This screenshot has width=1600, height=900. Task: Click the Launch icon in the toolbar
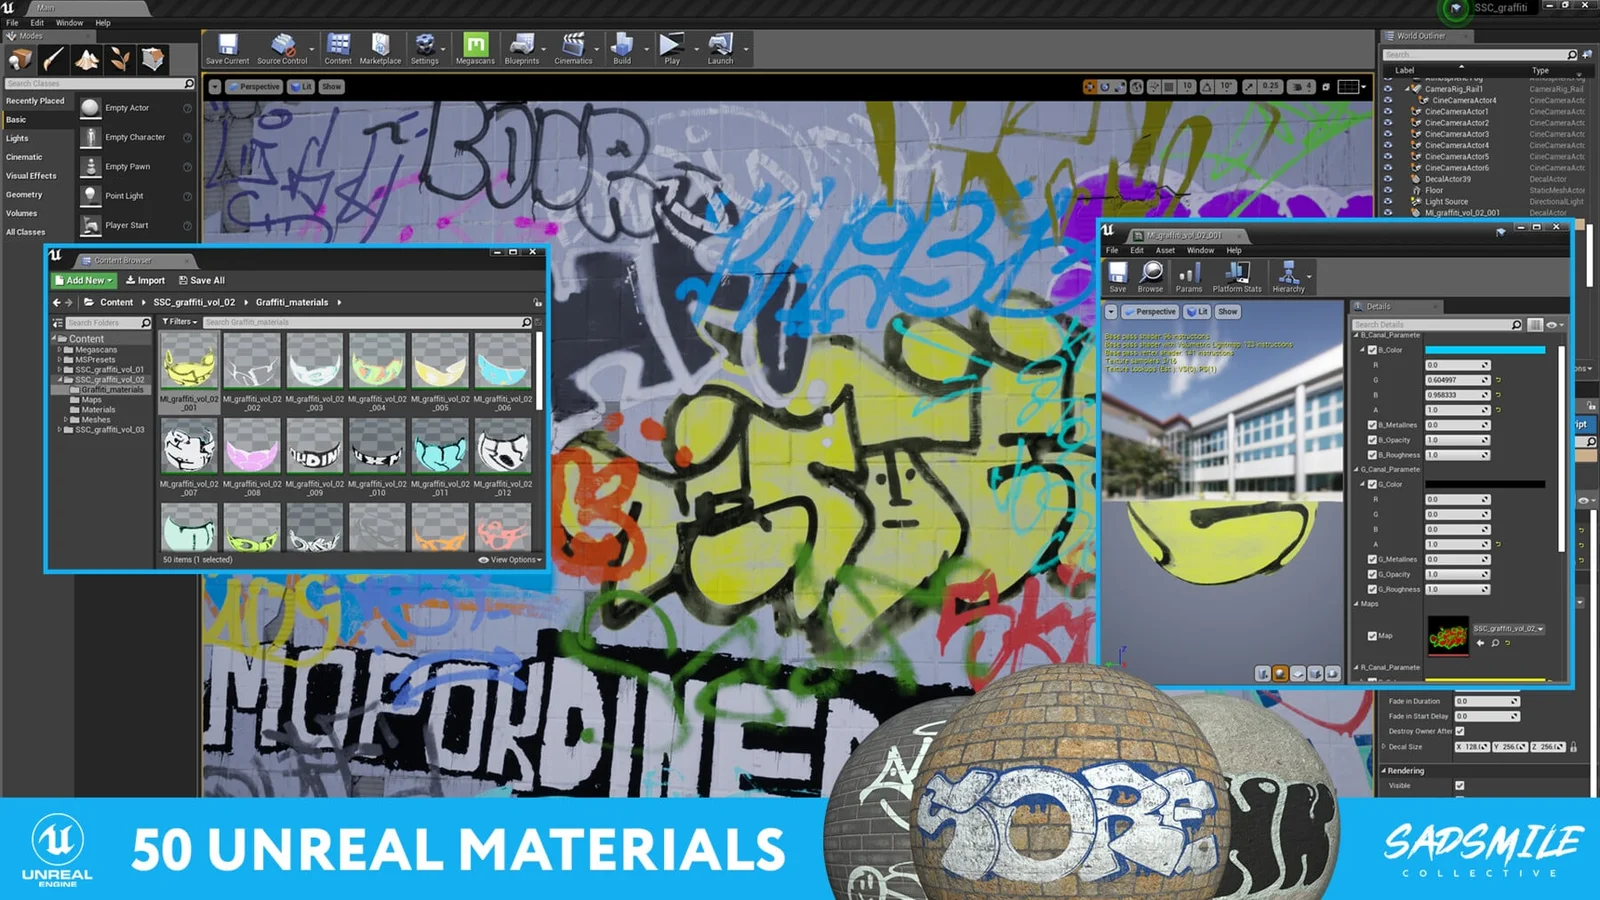[x=719, y=45]
